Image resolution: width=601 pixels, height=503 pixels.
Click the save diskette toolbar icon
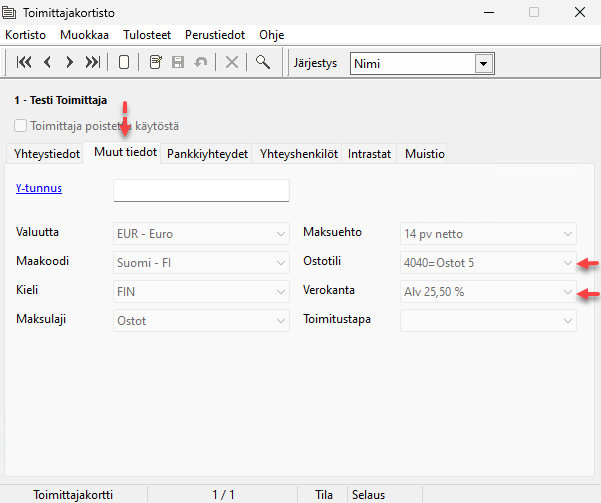click(178, 62)
